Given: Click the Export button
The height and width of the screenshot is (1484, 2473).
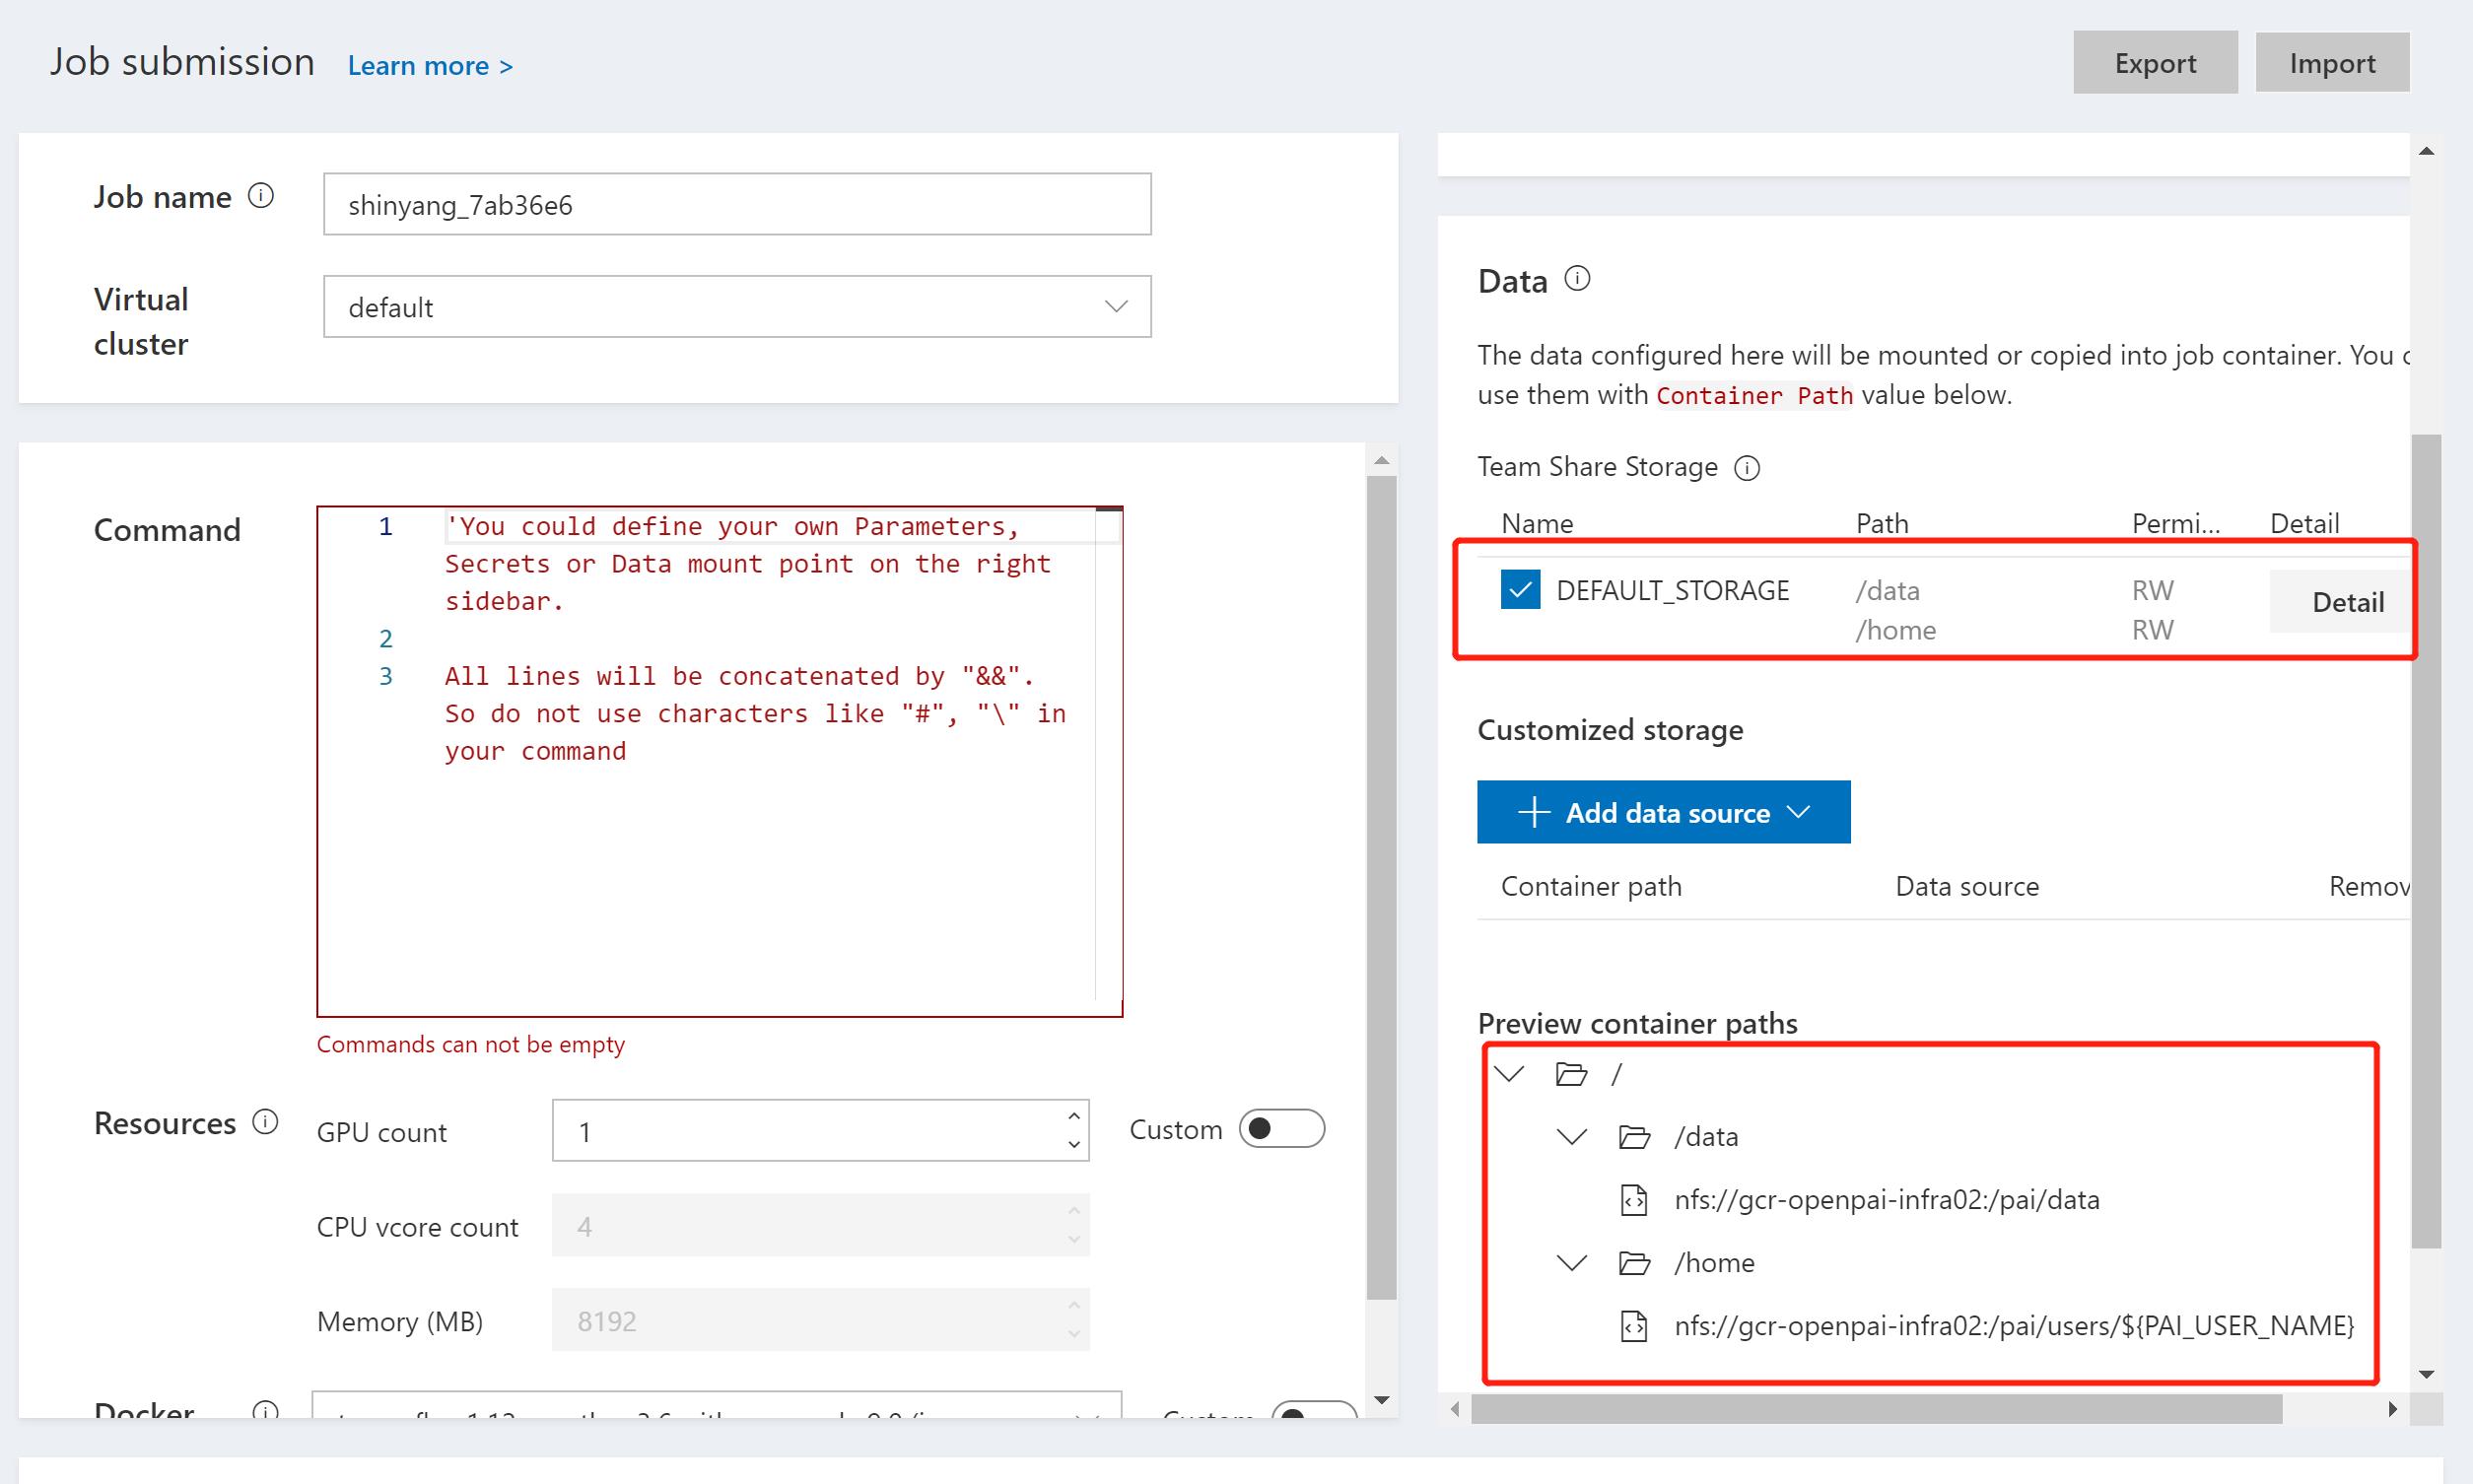Looking at the screenshot, I should 2154,63.
